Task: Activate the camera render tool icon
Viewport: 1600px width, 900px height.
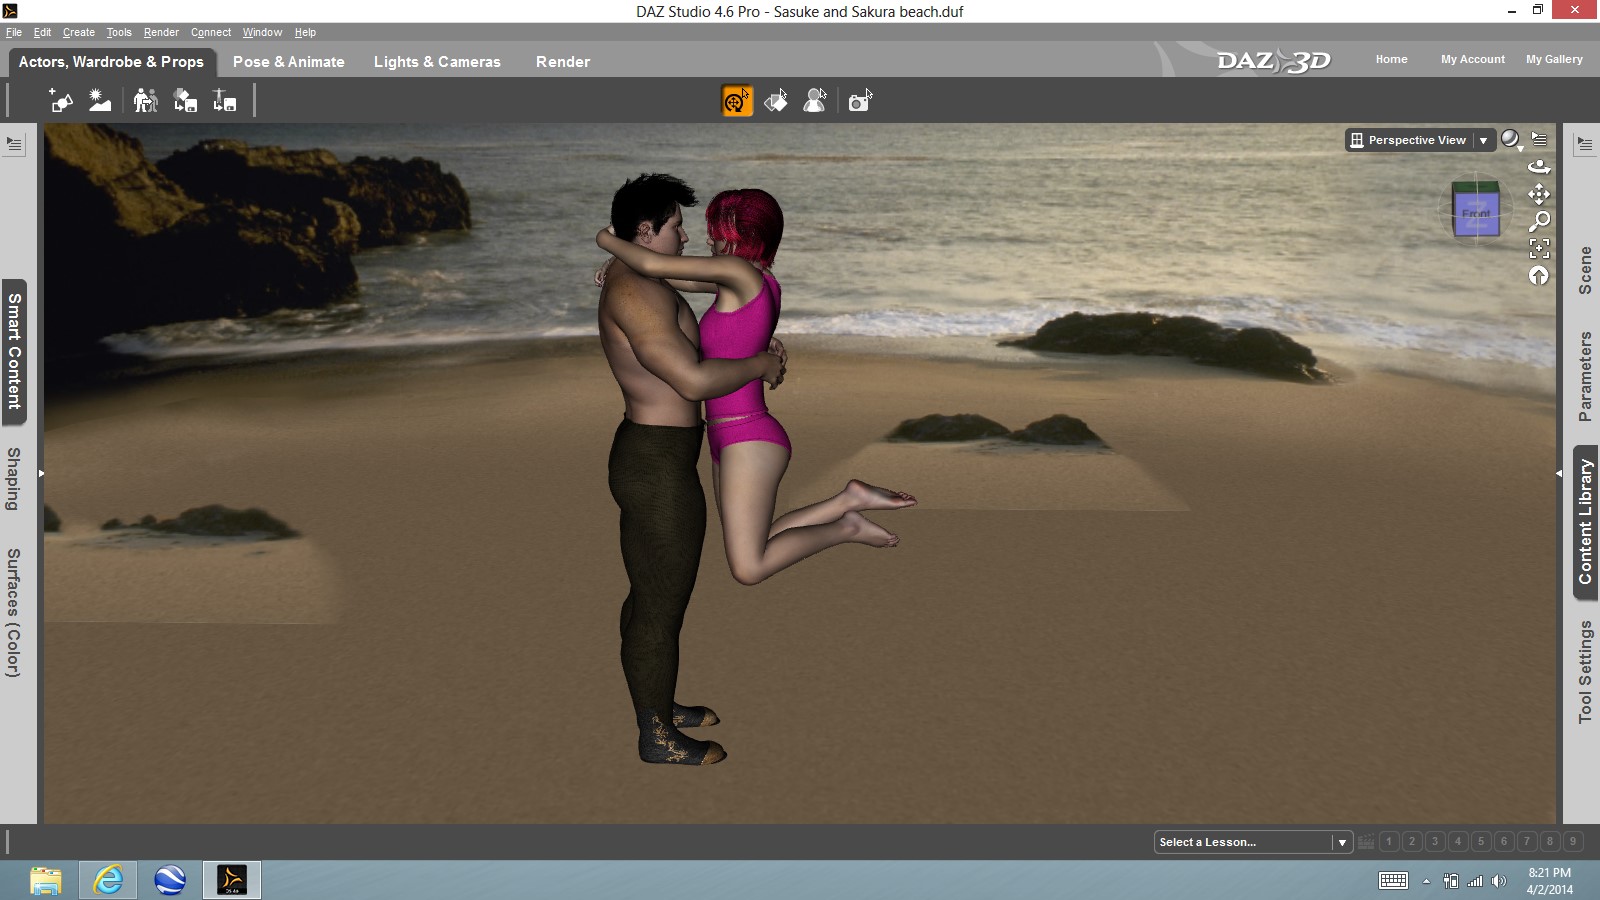Action: (860, 100)
